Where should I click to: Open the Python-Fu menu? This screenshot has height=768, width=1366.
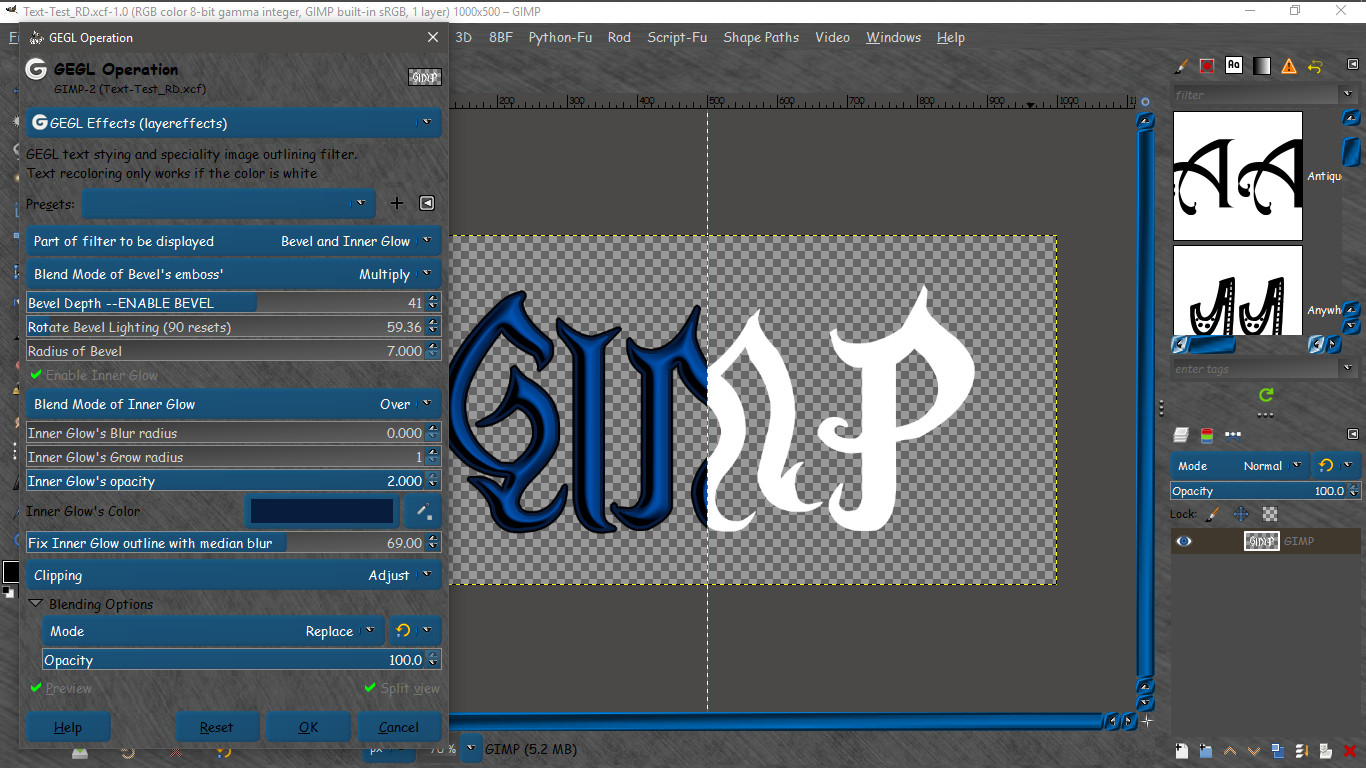point(560,37)
